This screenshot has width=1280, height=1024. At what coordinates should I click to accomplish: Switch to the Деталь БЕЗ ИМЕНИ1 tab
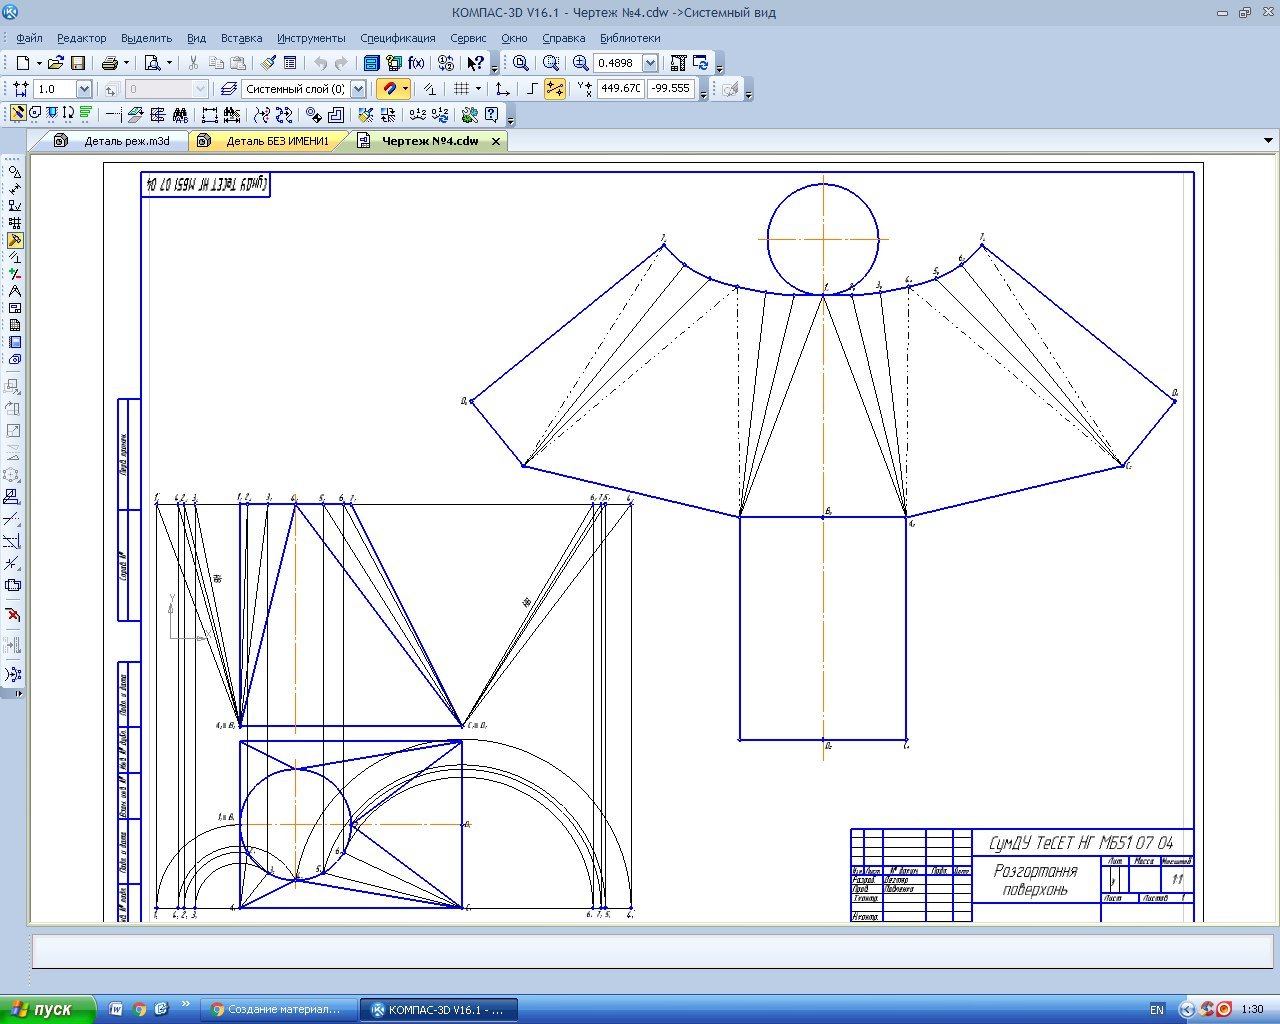(x=277, y=141)
